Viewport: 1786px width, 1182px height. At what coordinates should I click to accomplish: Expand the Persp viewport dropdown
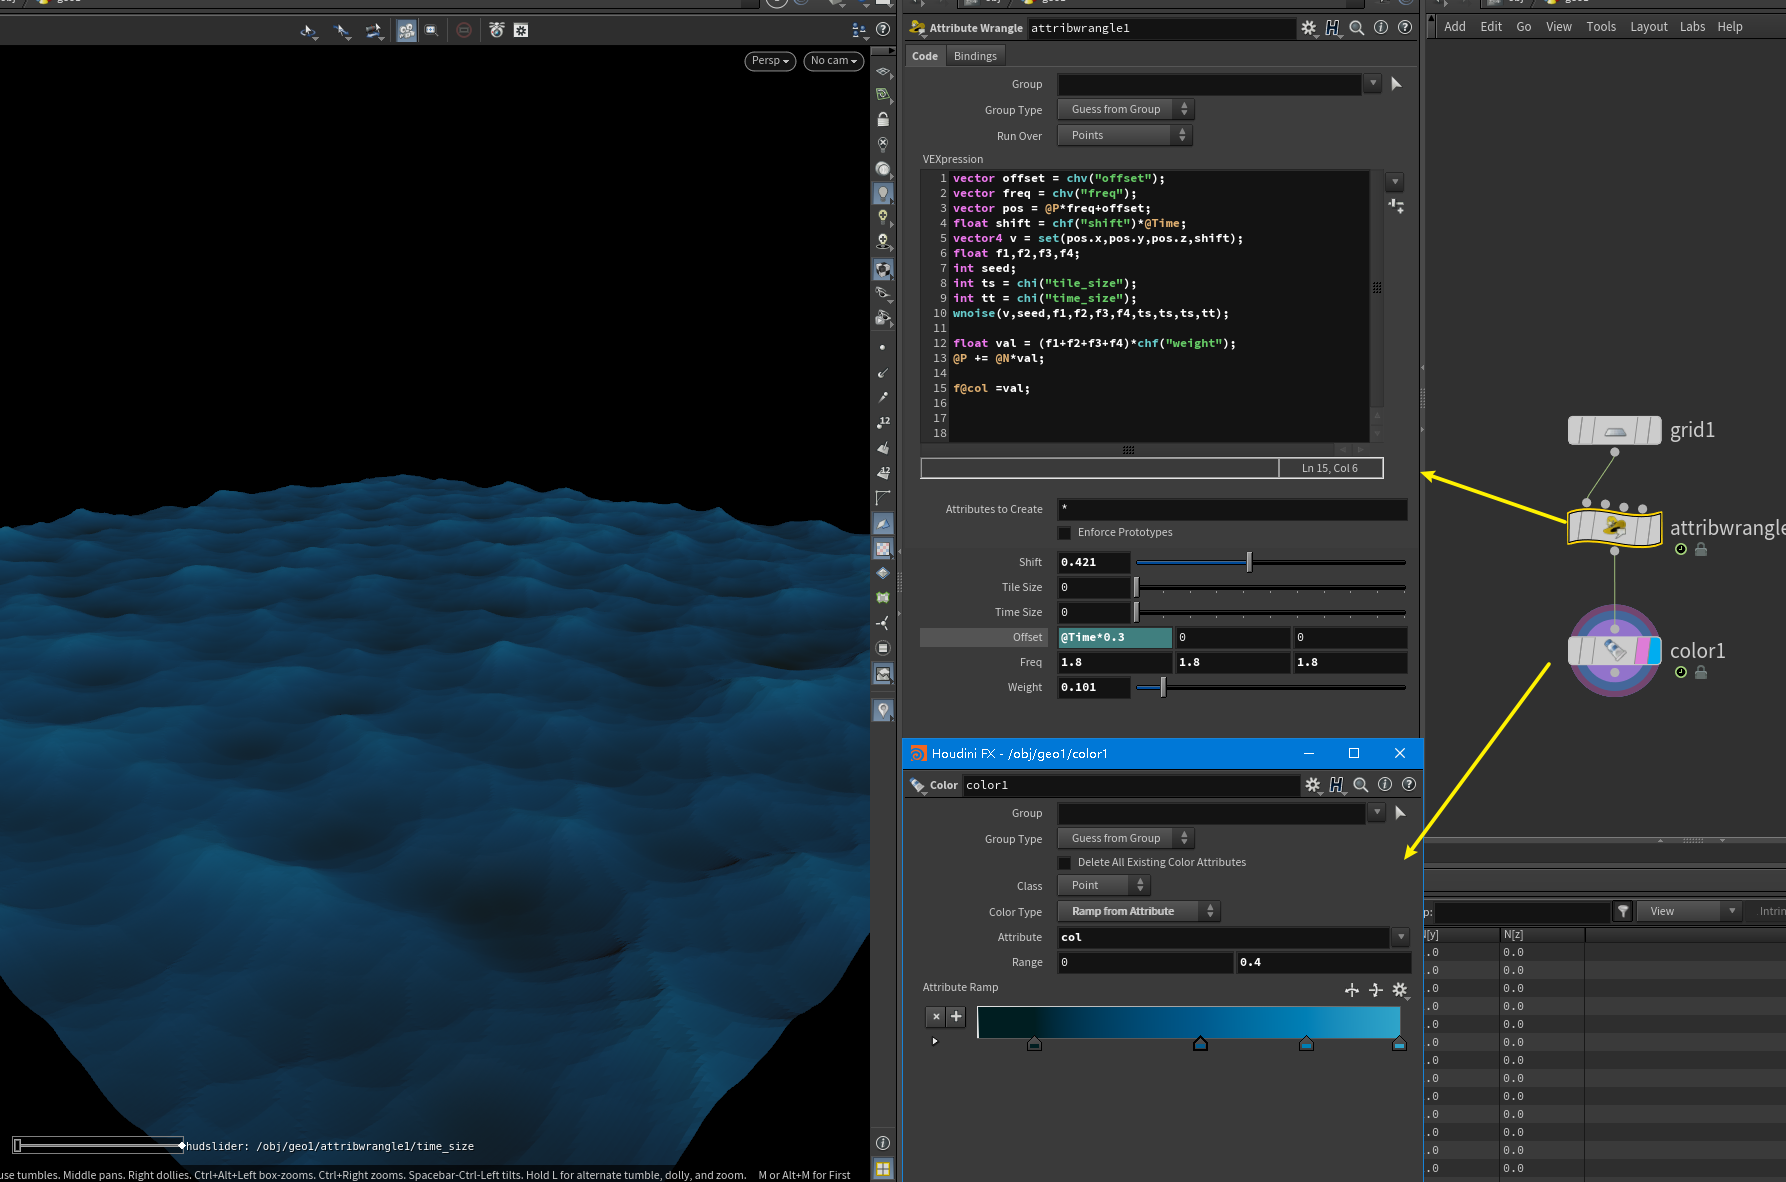[x=770, y=61]
